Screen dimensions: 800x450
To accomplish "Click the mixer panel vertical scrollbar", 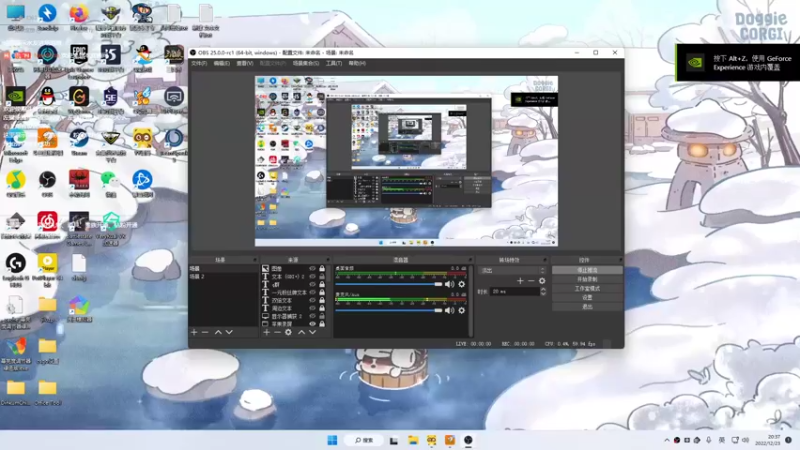I will tap(470, 300).
